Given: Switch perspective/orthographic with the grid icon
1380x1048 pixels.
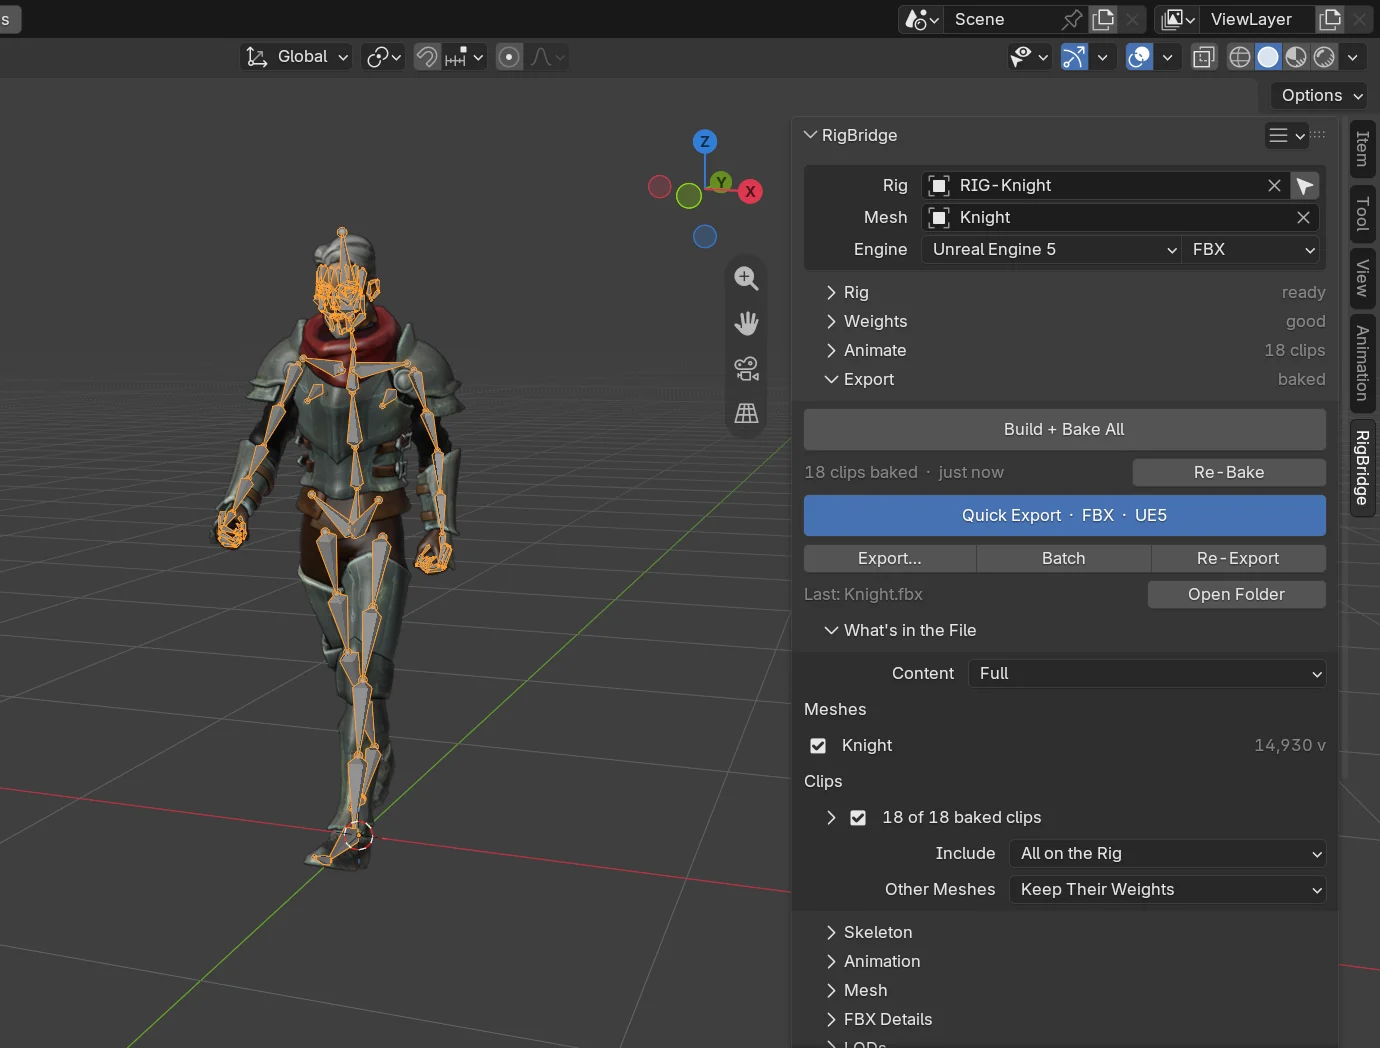Looking at the screenshot, I should [x=746, y=413].
